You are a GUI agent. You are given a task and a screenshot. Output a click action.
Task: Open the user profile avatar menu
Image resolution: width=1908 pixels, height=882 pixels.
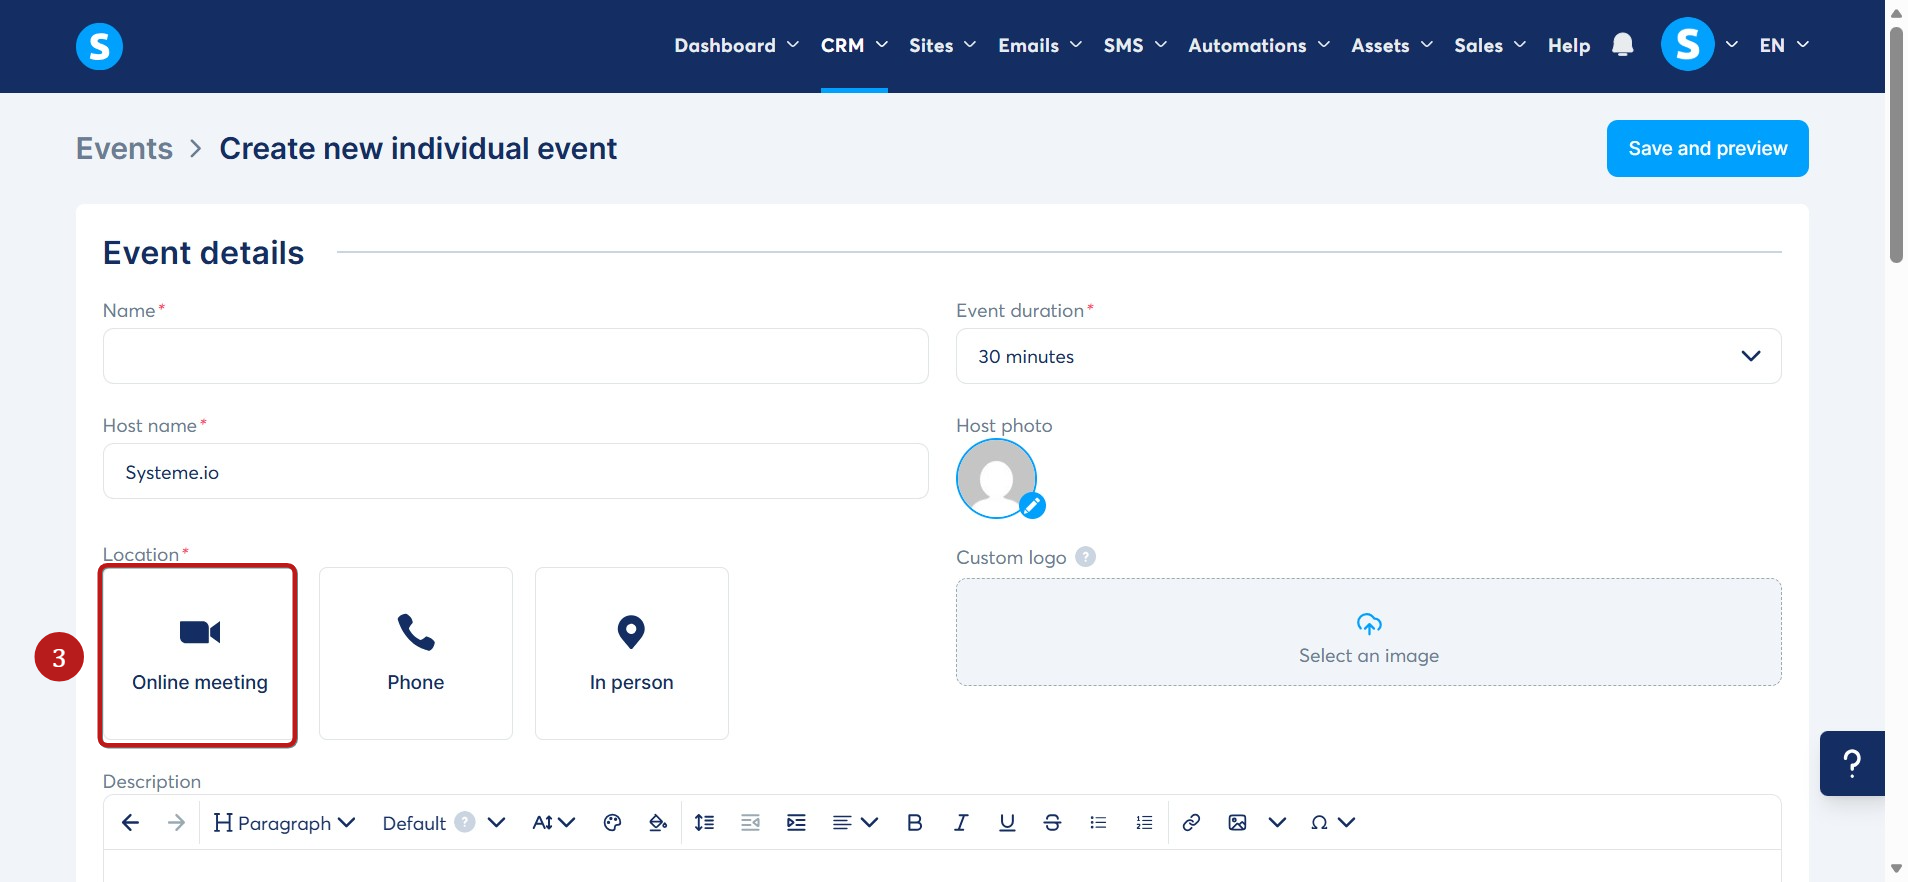tap(1687, 45)
